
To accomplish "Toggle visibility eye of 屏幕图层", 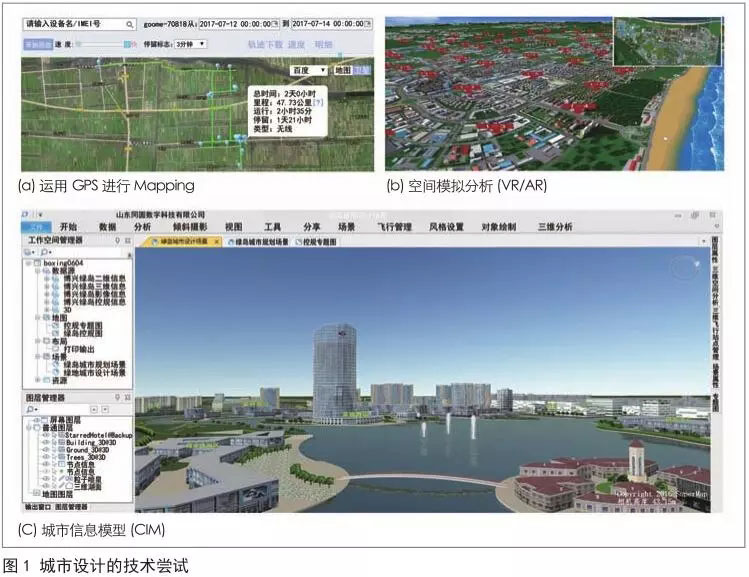I will pyautogui.click(x=37, y=420).
